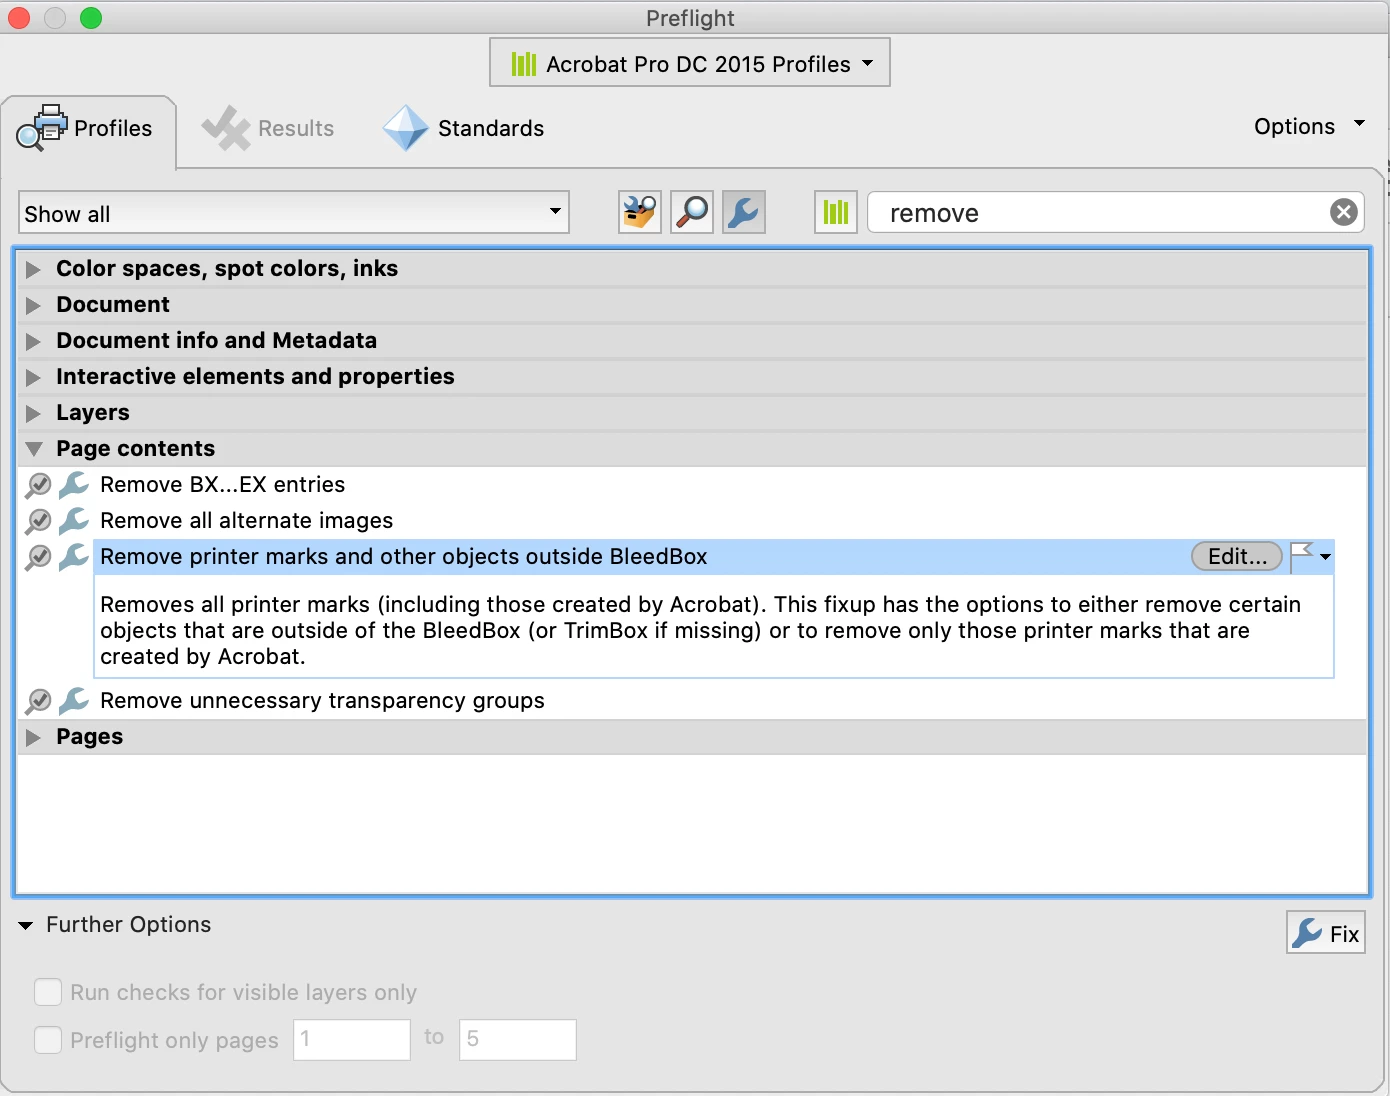Click check icon next to Remove printer marks fixup

[x=38, y=557]
